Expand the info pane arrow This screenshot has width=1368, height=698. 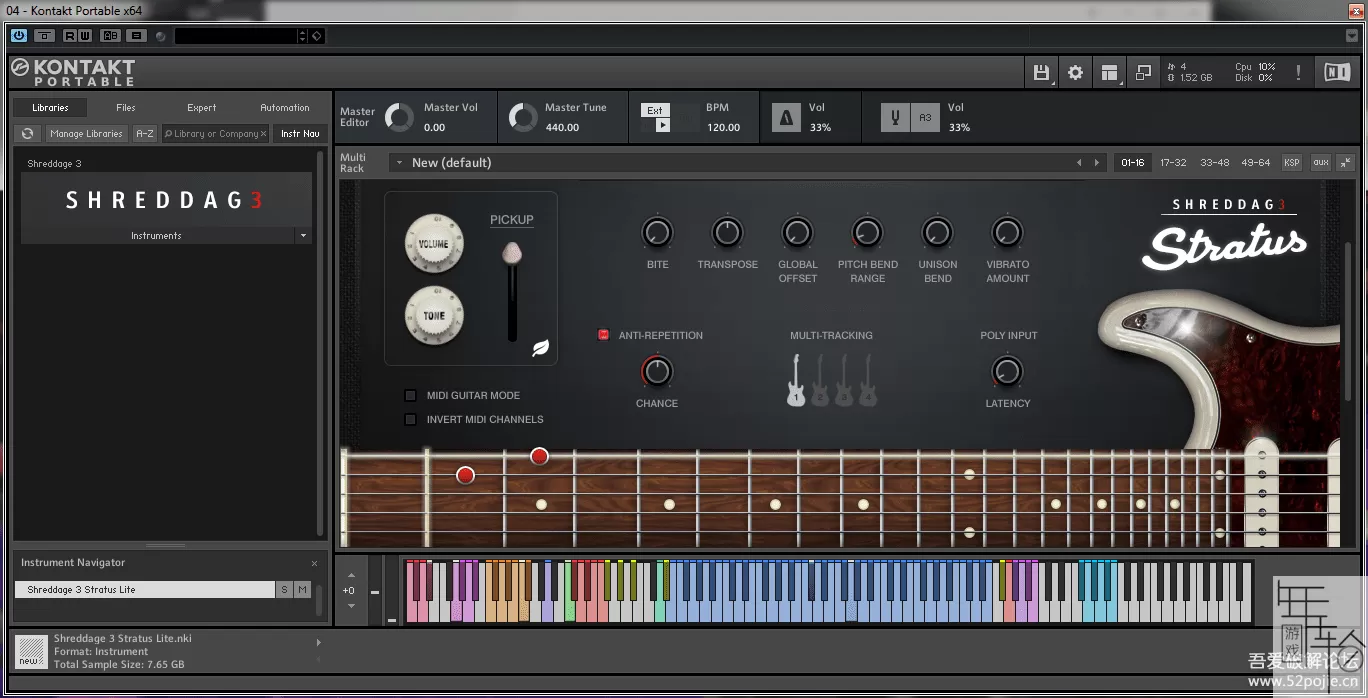[x=319, y=642]
